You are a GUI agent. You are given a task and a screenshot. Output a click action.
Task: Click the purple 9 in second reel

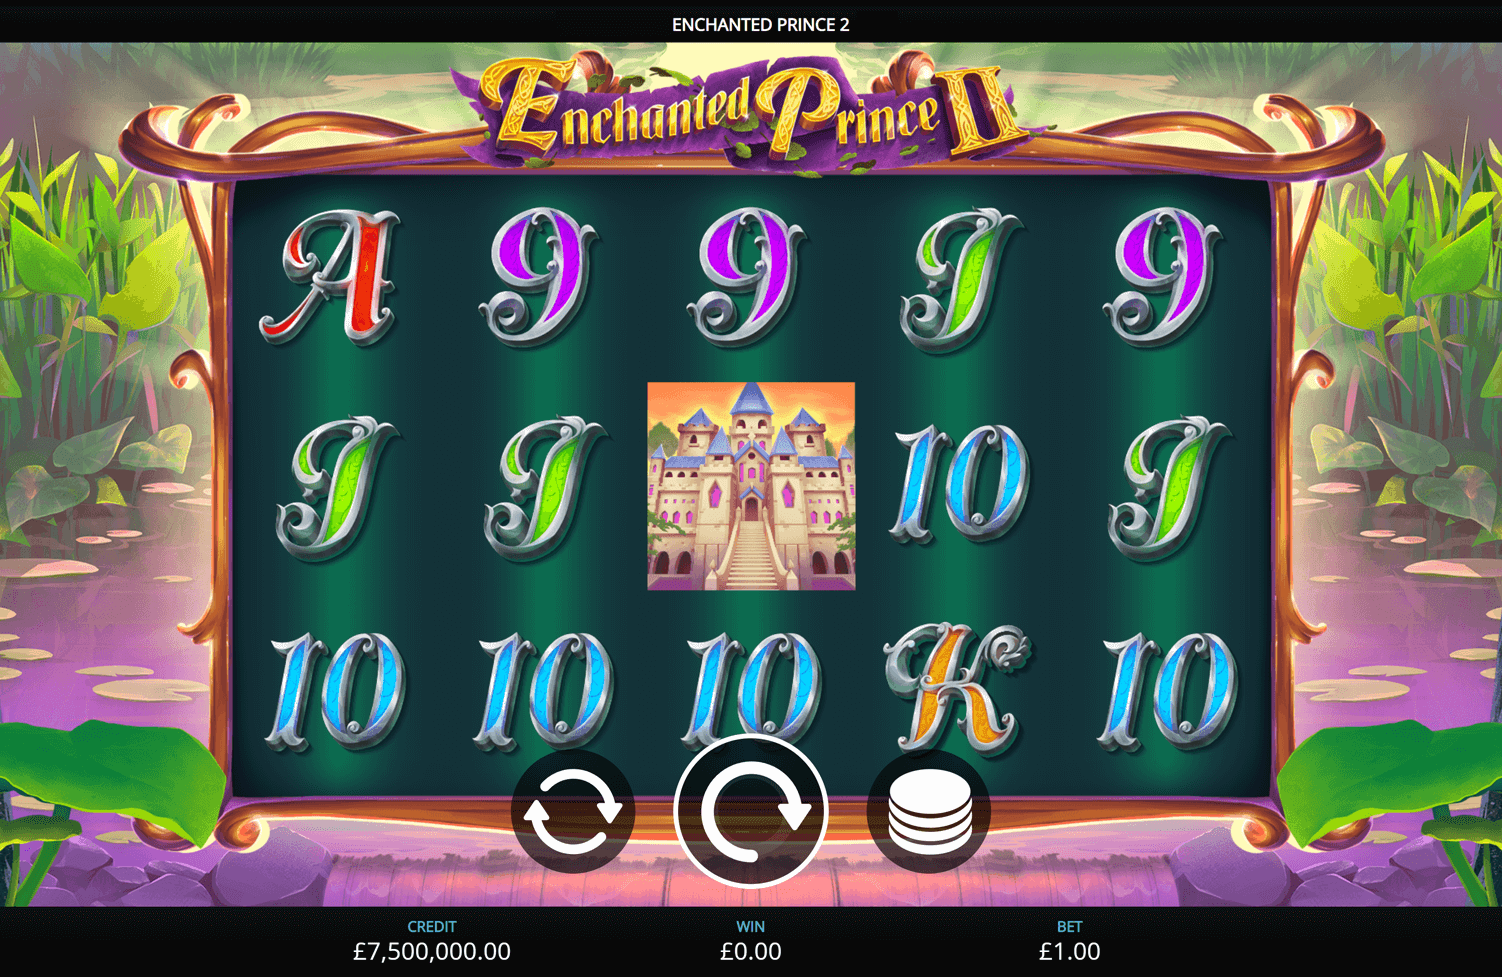(x=540, y=276)
